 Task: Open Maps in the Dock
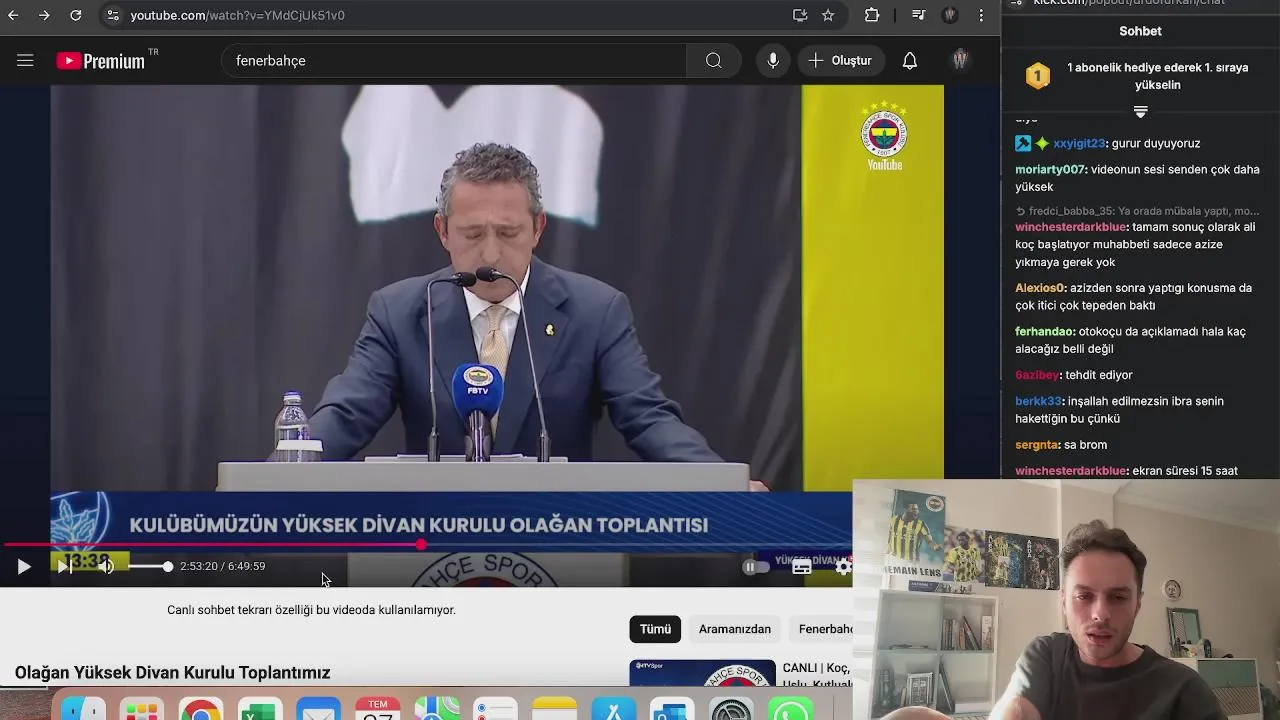437,709
